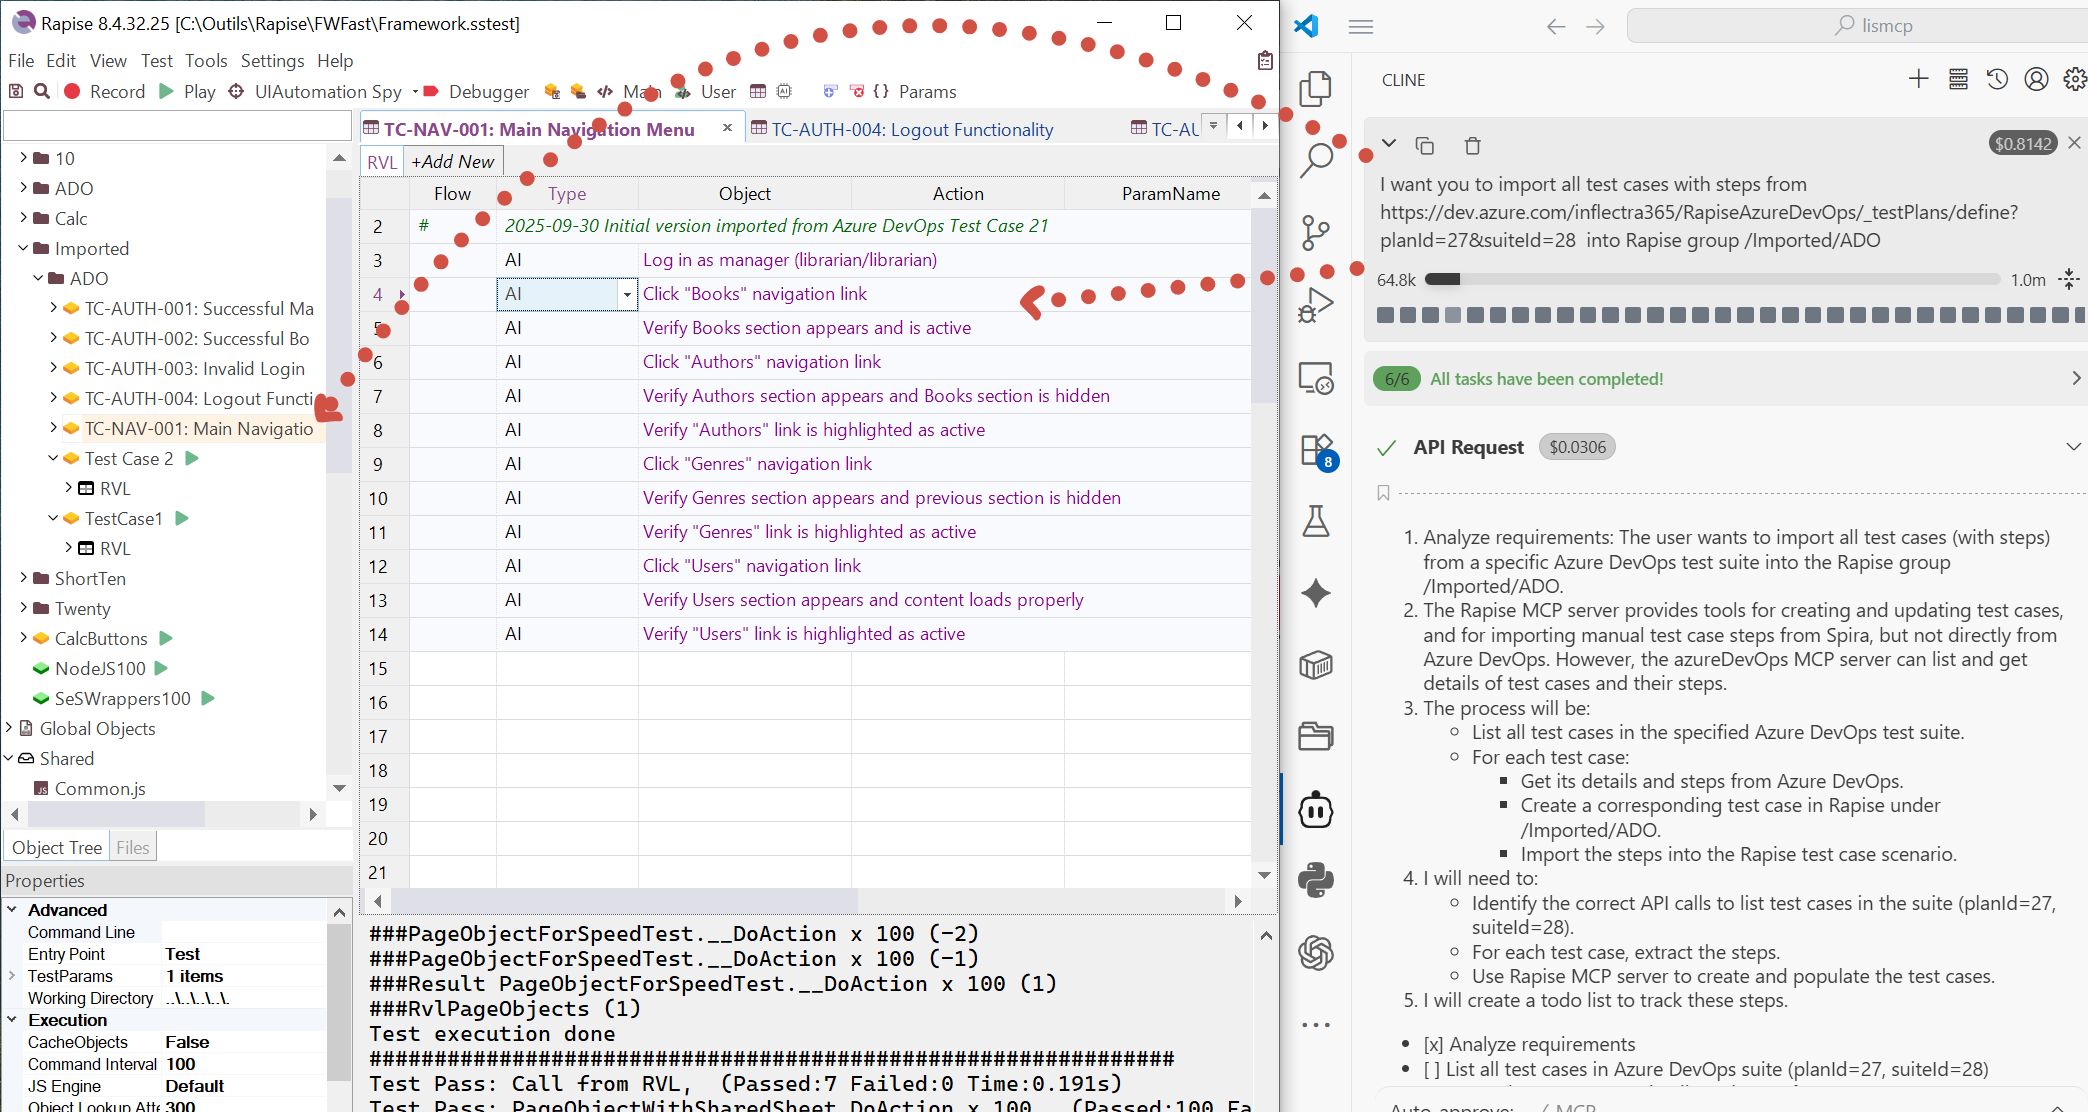Expand the Global Objects tree node
Viewport: 2088px width, 1112px height.
pos(8,728)
